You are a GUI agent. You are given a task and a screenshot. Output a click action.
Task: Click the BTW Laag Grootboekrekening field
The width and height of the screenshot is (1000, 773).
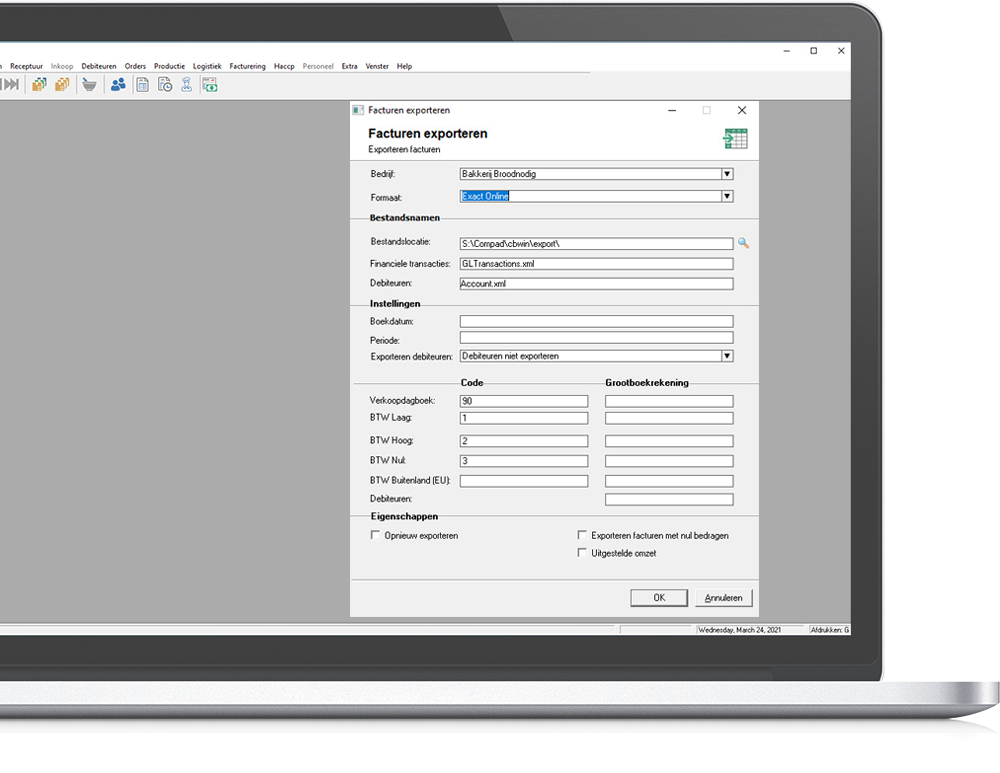click(669, 418)
